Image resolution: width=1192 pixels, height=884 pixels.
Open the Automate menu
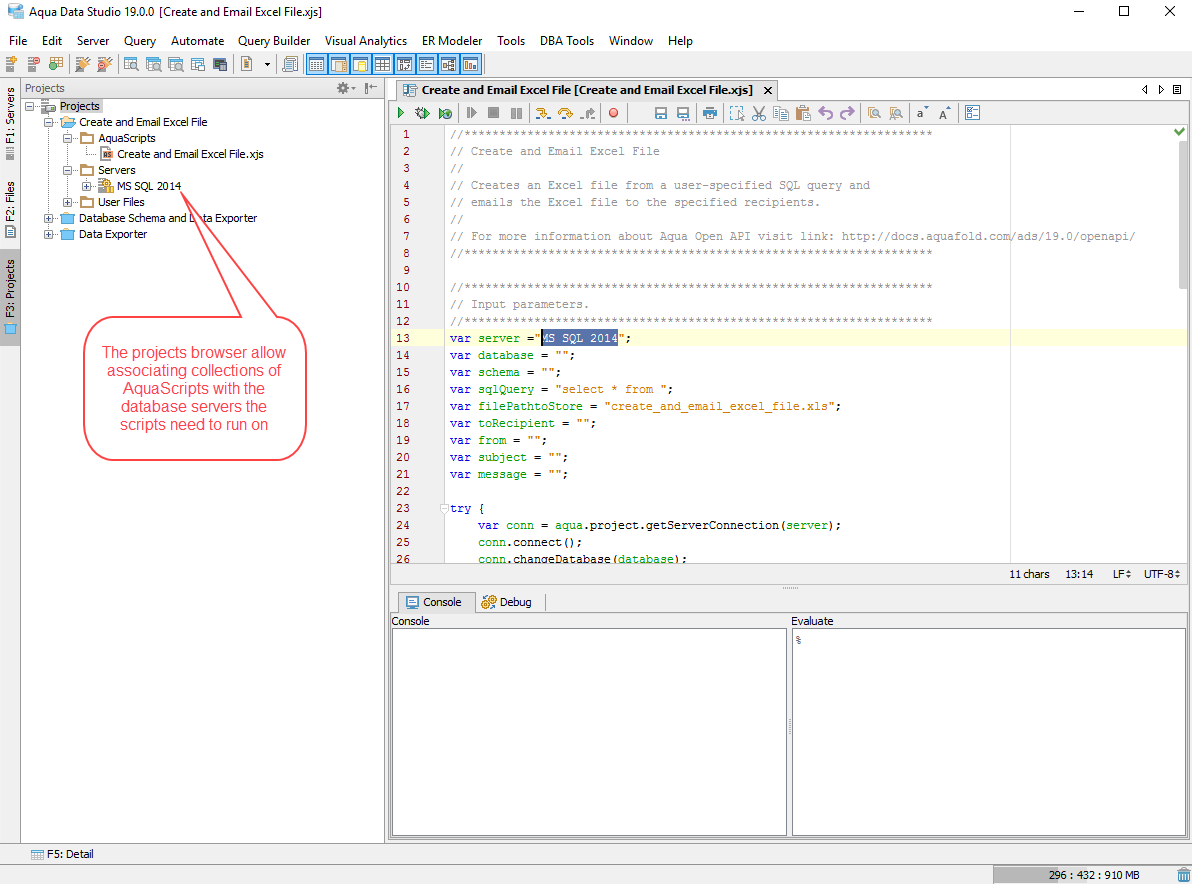[198, 41]
